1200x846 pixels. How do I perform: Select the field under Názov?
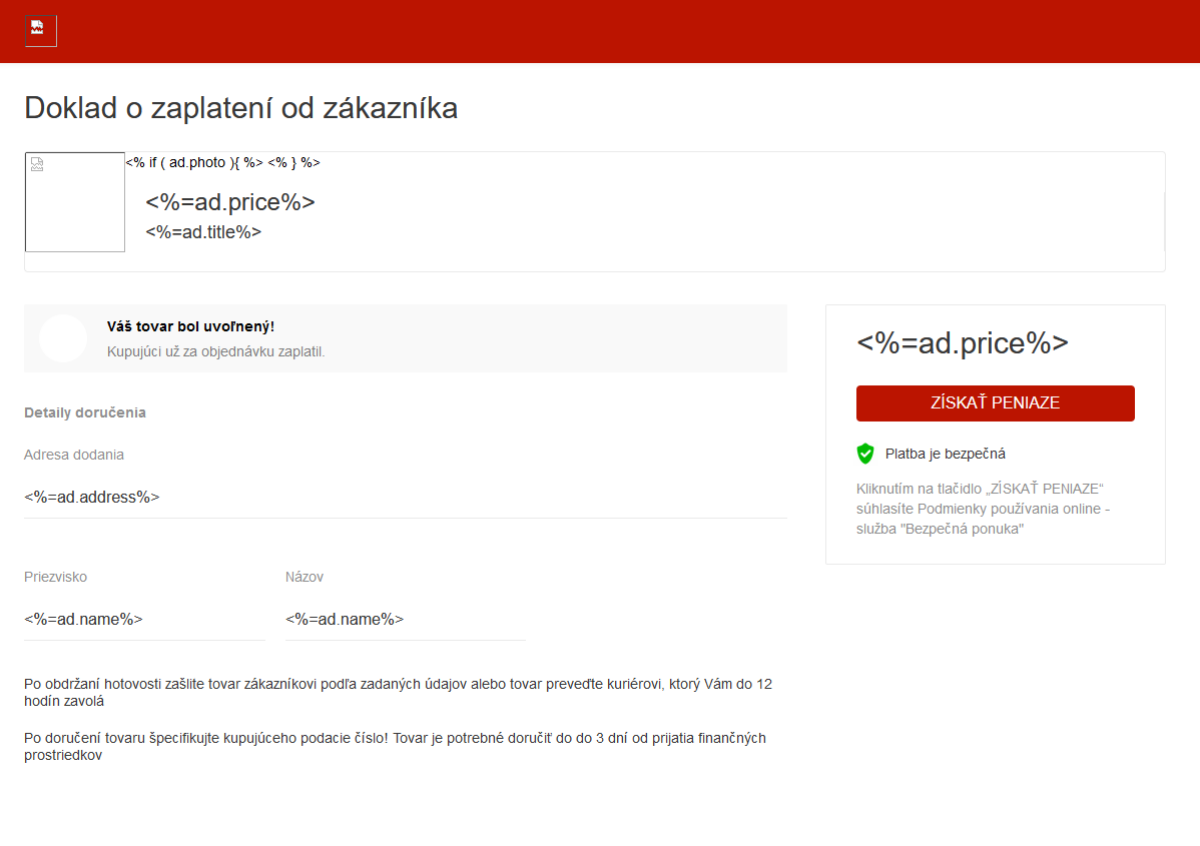click(x=405, y=619)
